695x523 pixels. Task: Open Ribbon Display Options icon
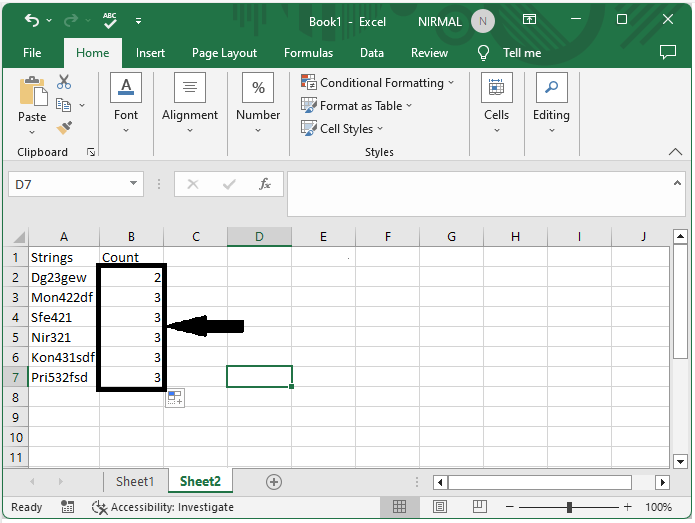pyautogui.click(x=529, y=20)
